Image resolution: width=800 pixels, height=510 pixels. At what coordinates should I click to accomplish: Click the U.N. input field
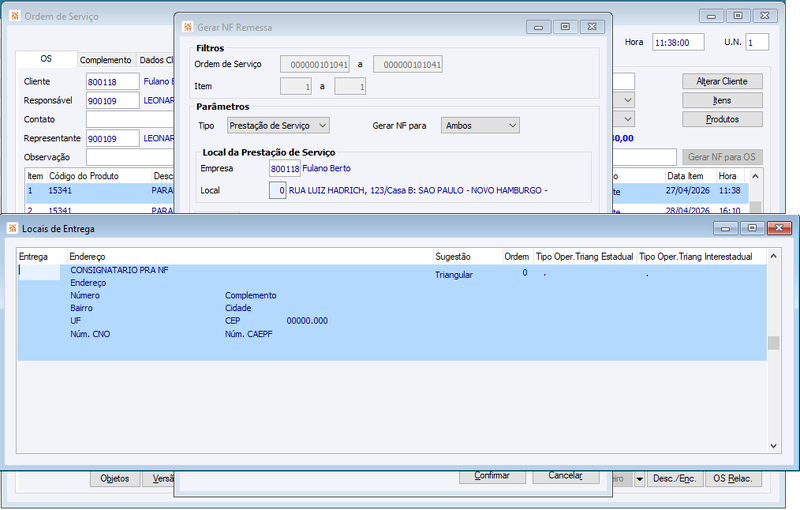click(x=757, y=42)
